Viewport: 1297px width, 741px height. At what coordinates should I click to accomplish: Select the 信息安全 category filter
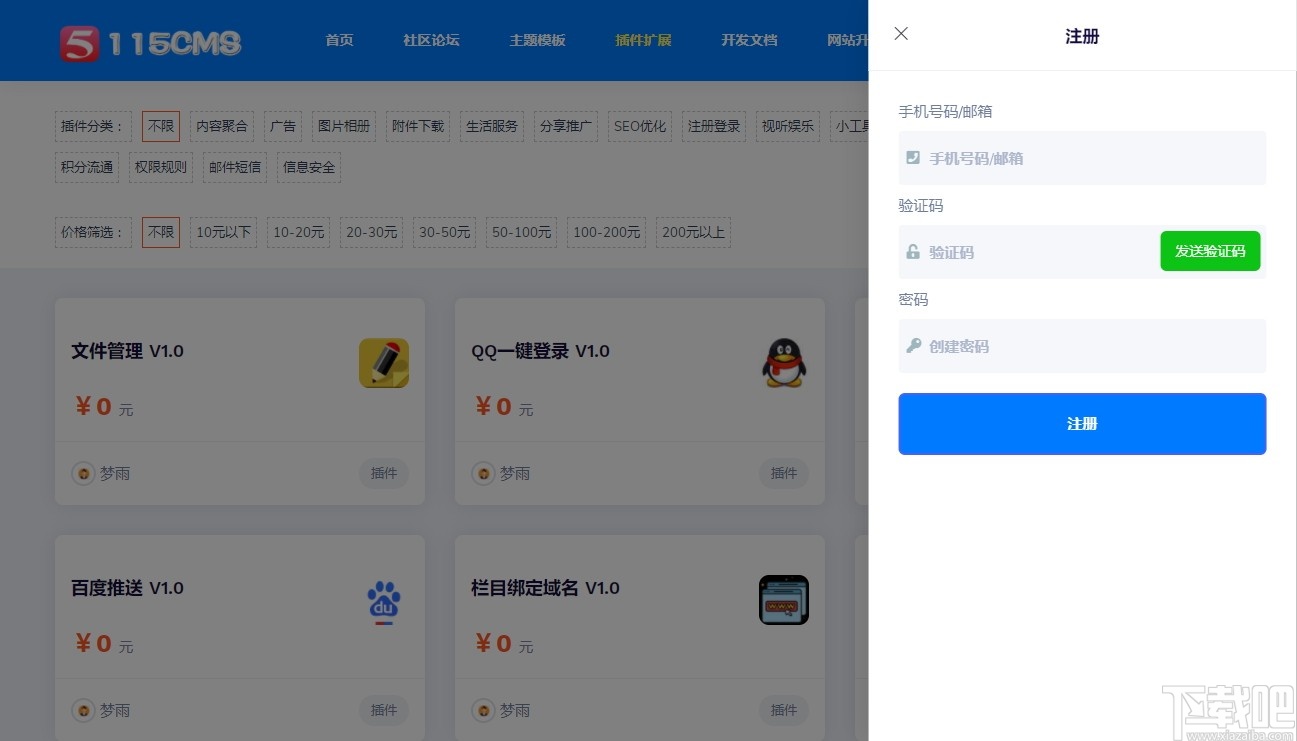309,167
